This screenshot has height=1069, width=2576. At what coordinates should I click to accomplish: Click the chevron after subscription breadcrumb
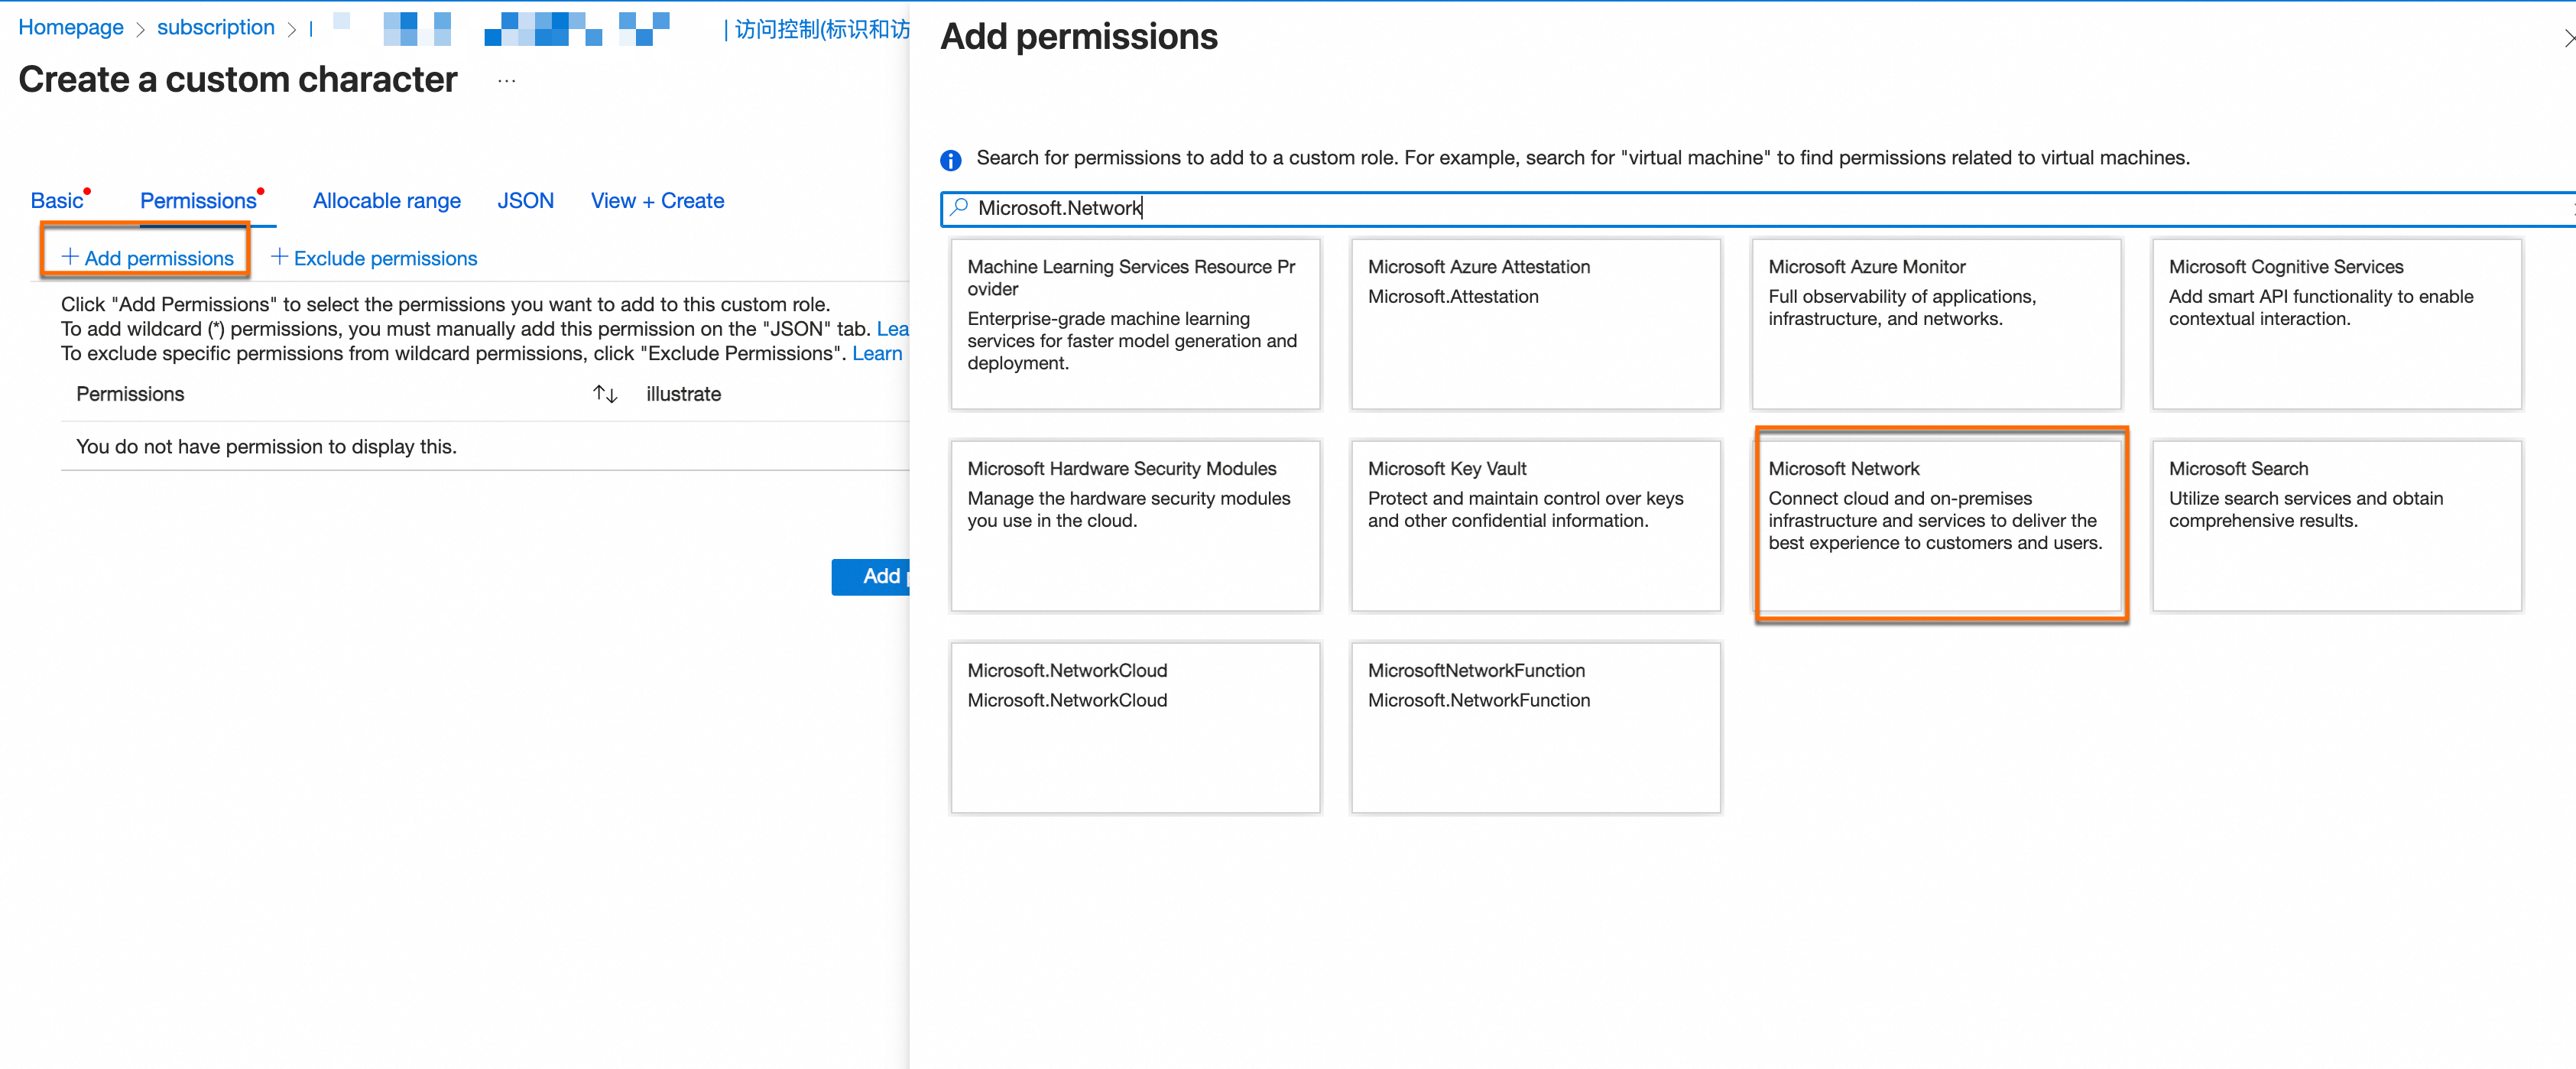point(292,30)
